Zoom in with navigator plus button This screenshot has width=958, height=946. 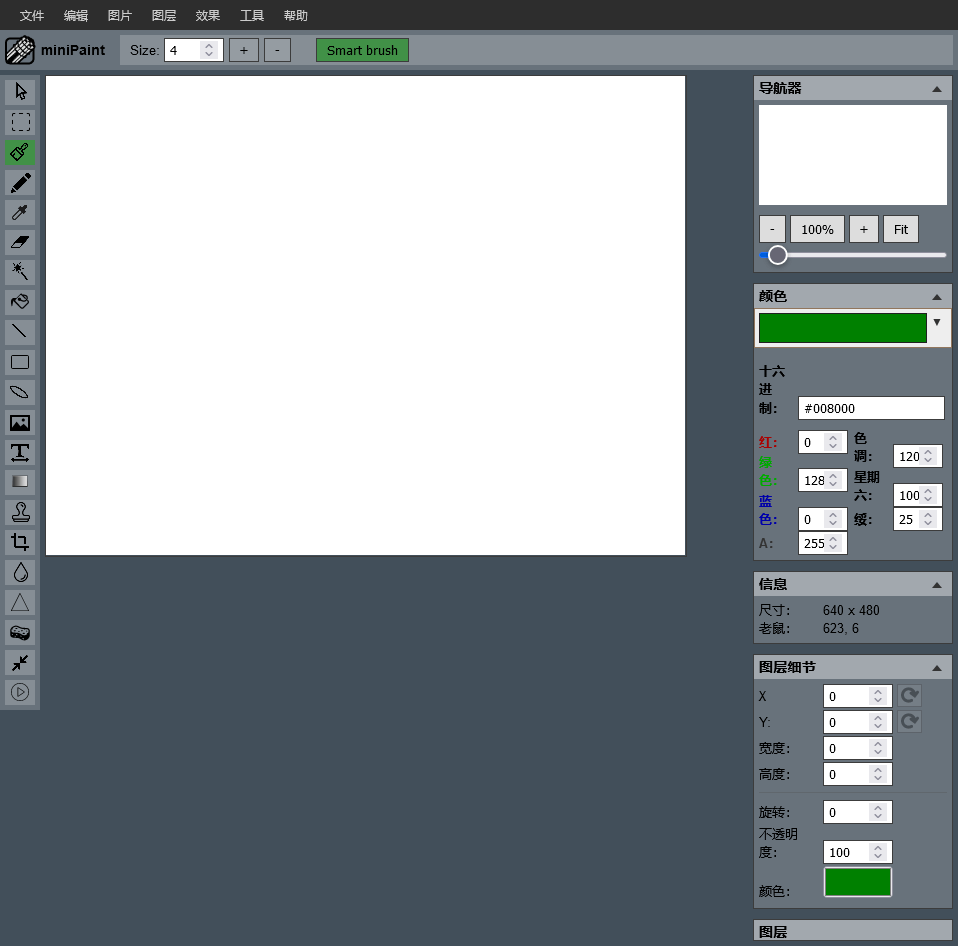pyautogui.click(x=864, y=229)
